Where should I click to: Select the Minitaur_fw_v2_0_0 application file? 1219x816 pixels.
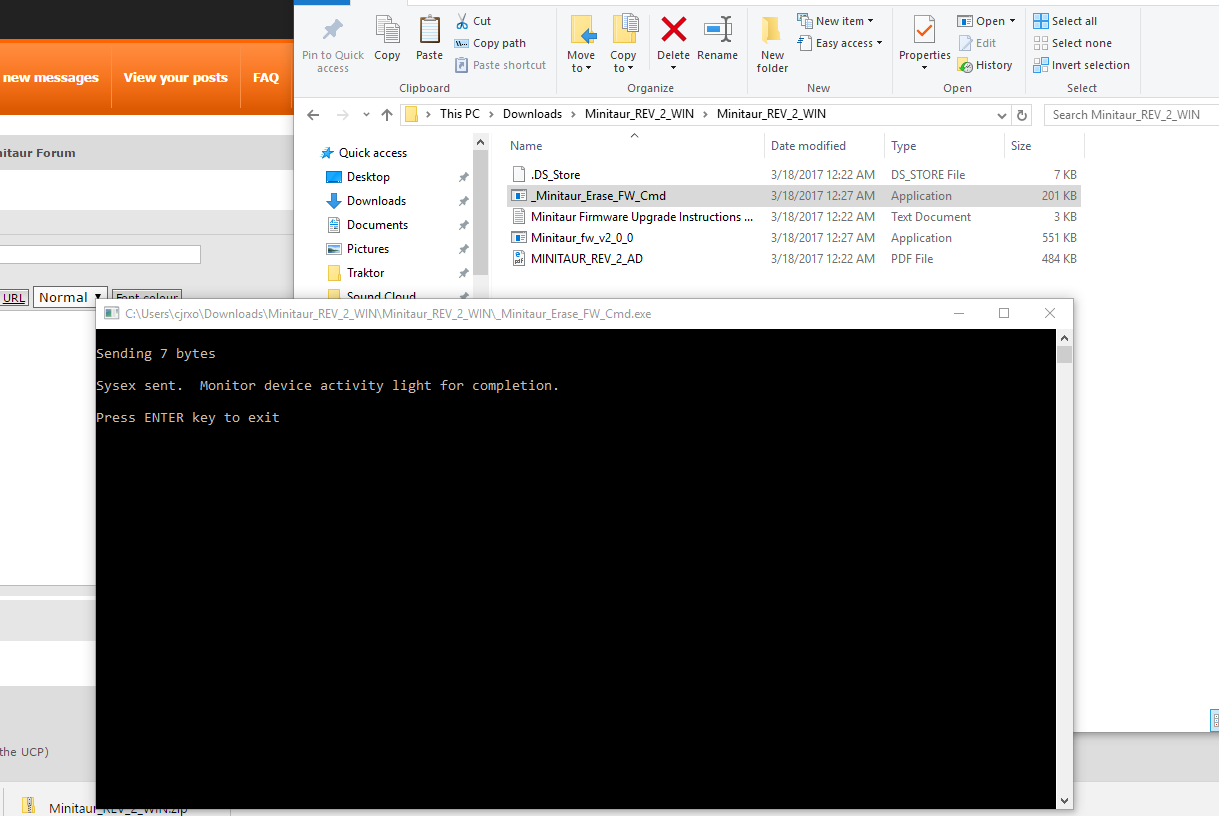point(581,238)
